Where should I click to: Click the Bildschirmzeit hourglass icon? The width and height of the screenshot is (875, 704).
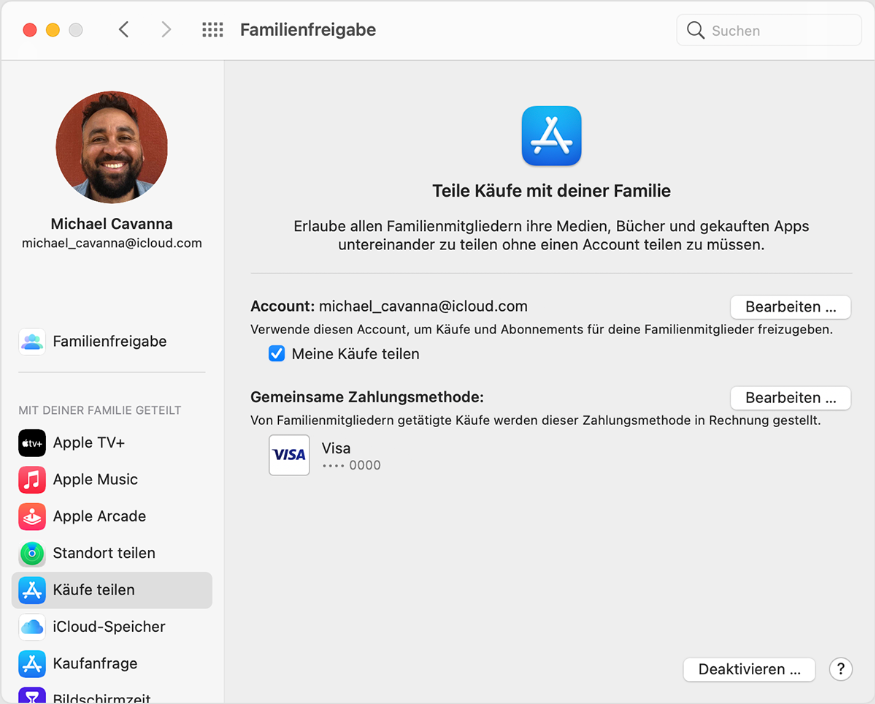tap(32, 696)
